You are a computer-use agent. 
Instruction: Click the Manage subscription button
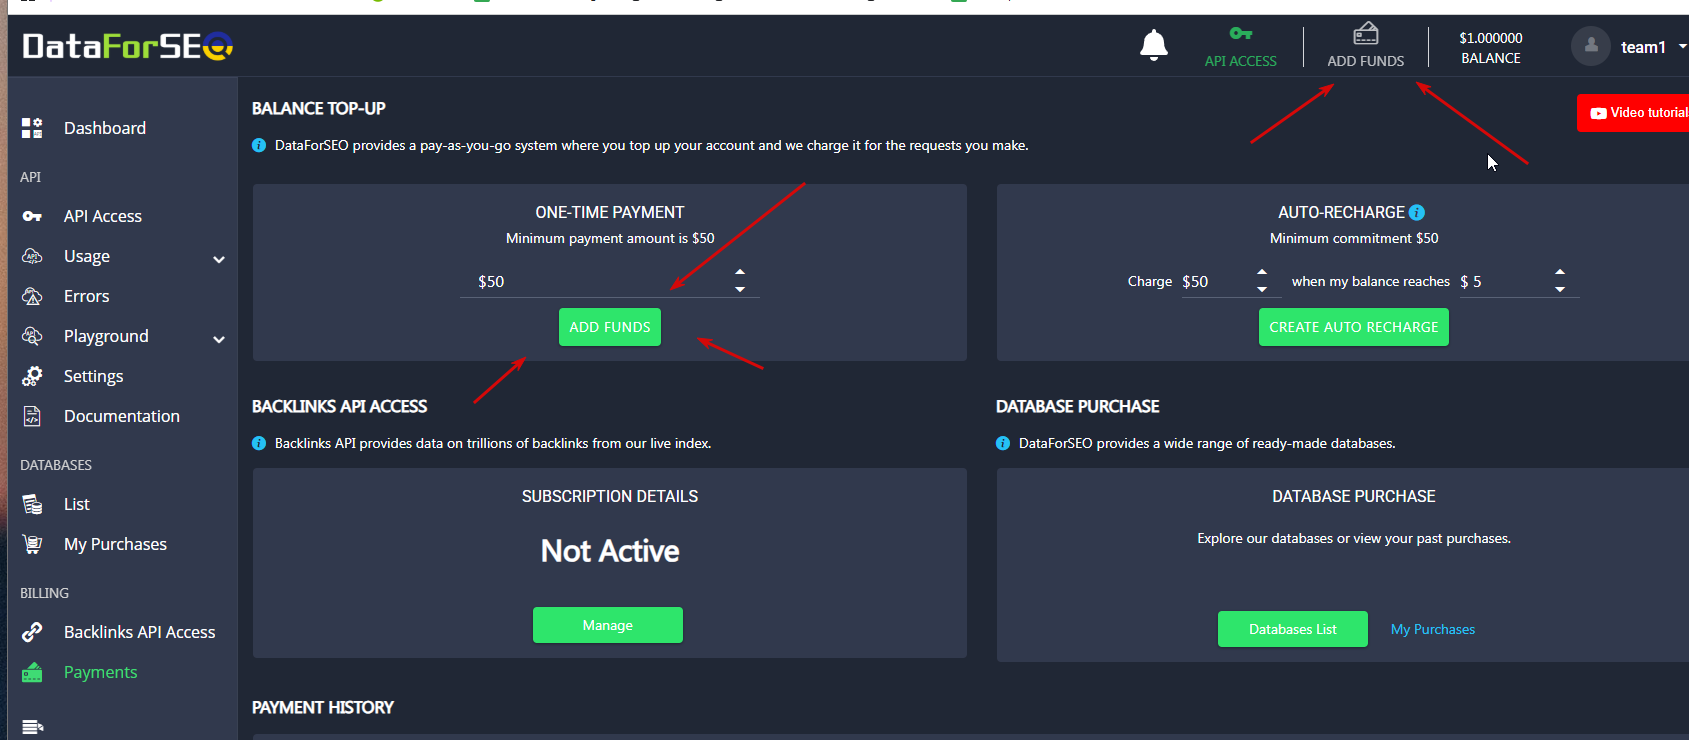(x=608, y=625)
